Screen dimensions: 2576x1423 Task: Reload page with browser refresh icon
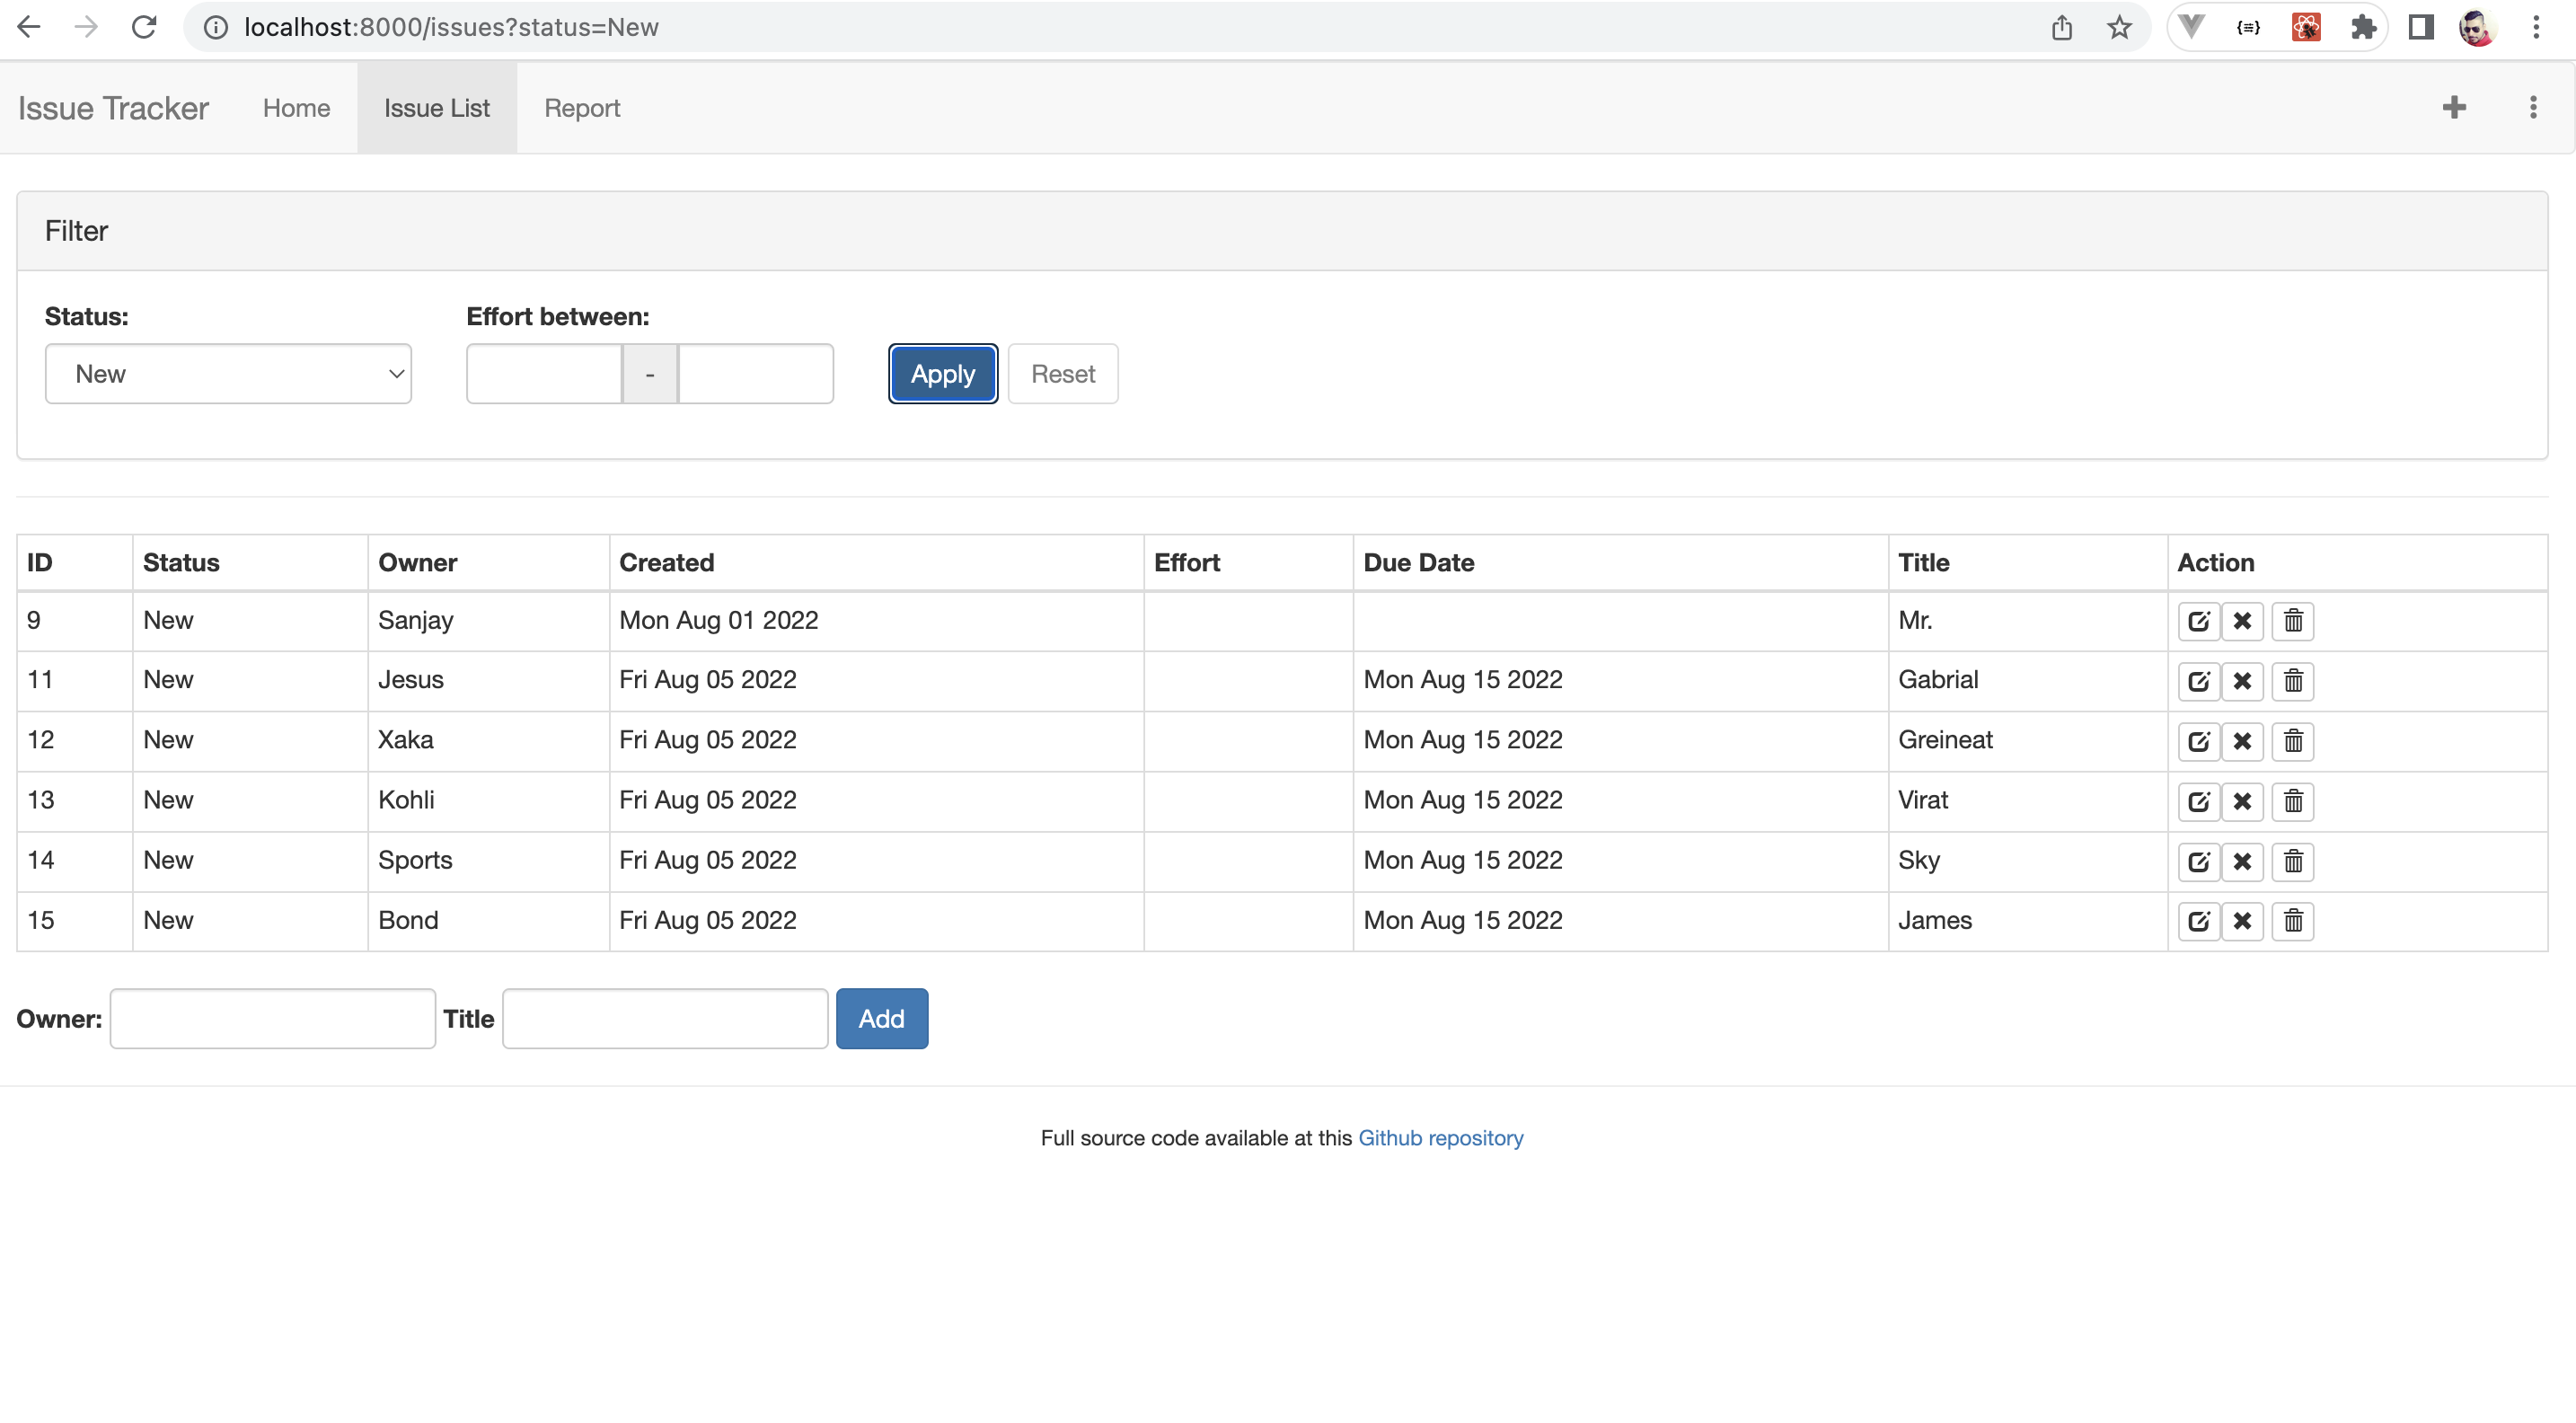[144, 27]
